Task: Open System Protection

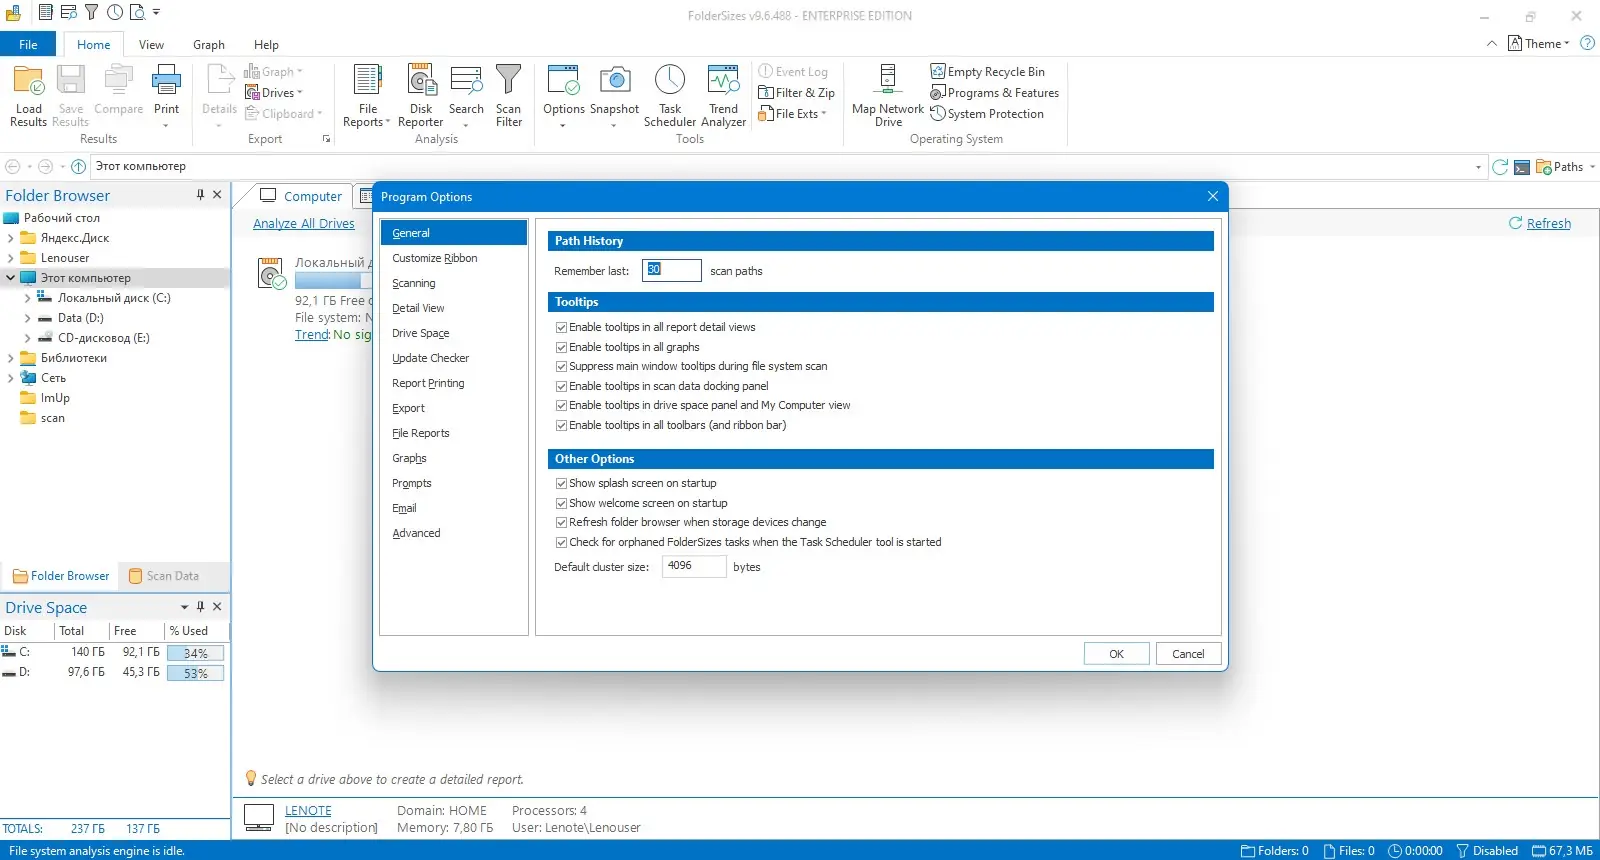Action: pyautogui.click(x=987, y=114)
